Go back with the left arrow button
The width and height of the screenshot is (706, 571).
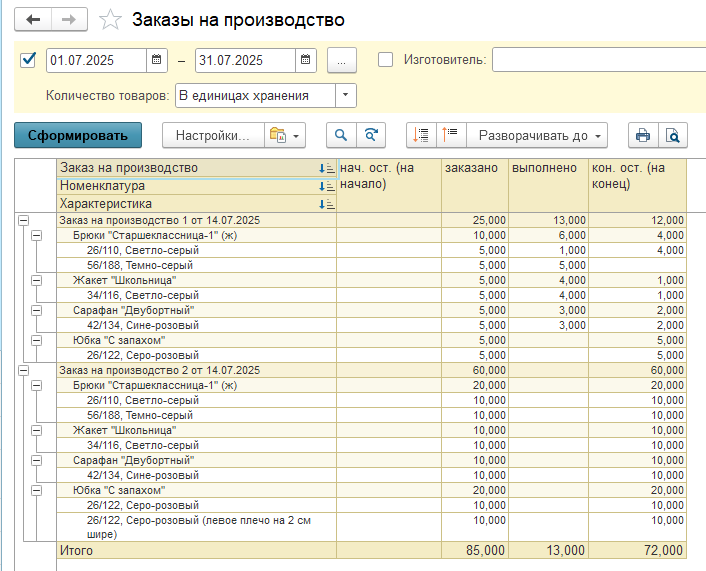(x=33, y=19)
